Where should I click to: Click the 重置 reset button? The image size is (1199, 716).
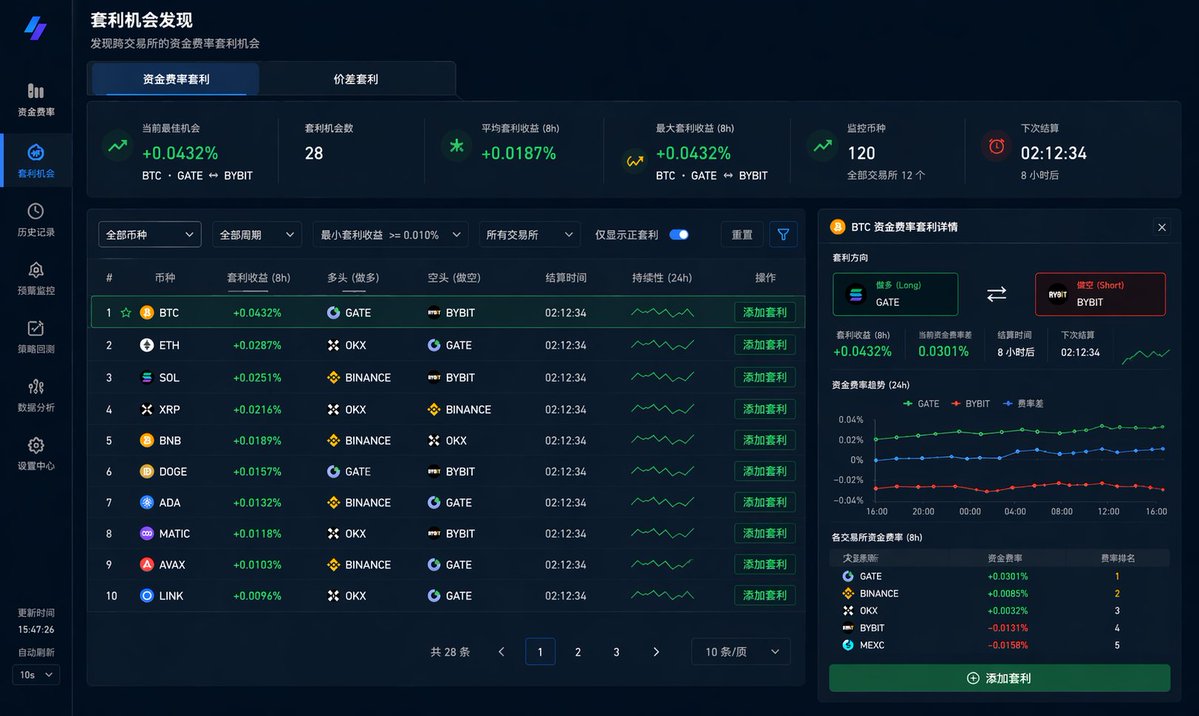pos(742,234)
